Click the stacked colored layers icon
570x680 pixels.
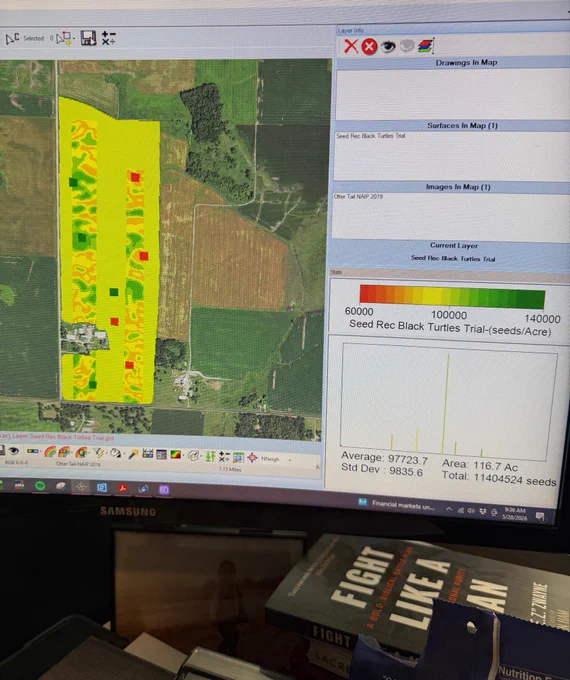pyautogui.click(x=426, y=46)
